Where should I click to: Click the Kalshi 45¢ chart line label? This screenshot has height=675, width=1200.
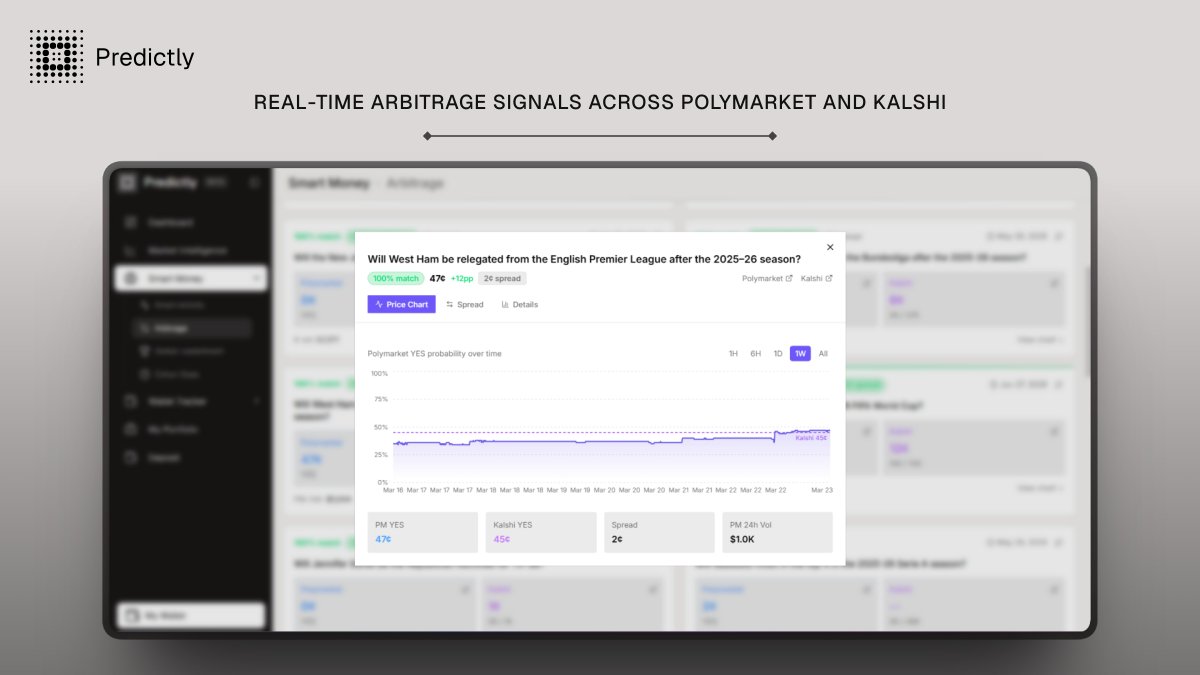coord(811,437)
